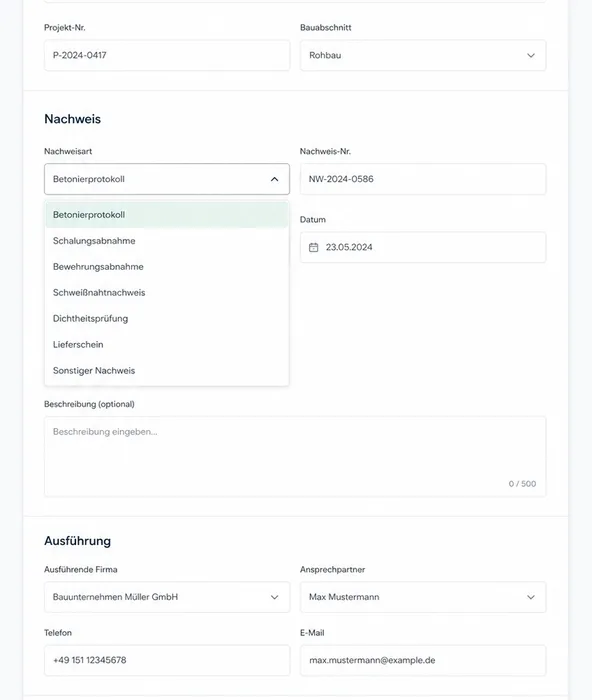The width and height of the screenshot is (592, 700).
Task: Collapse the Nachweisart dropdown via chevron
Action: 274,179
